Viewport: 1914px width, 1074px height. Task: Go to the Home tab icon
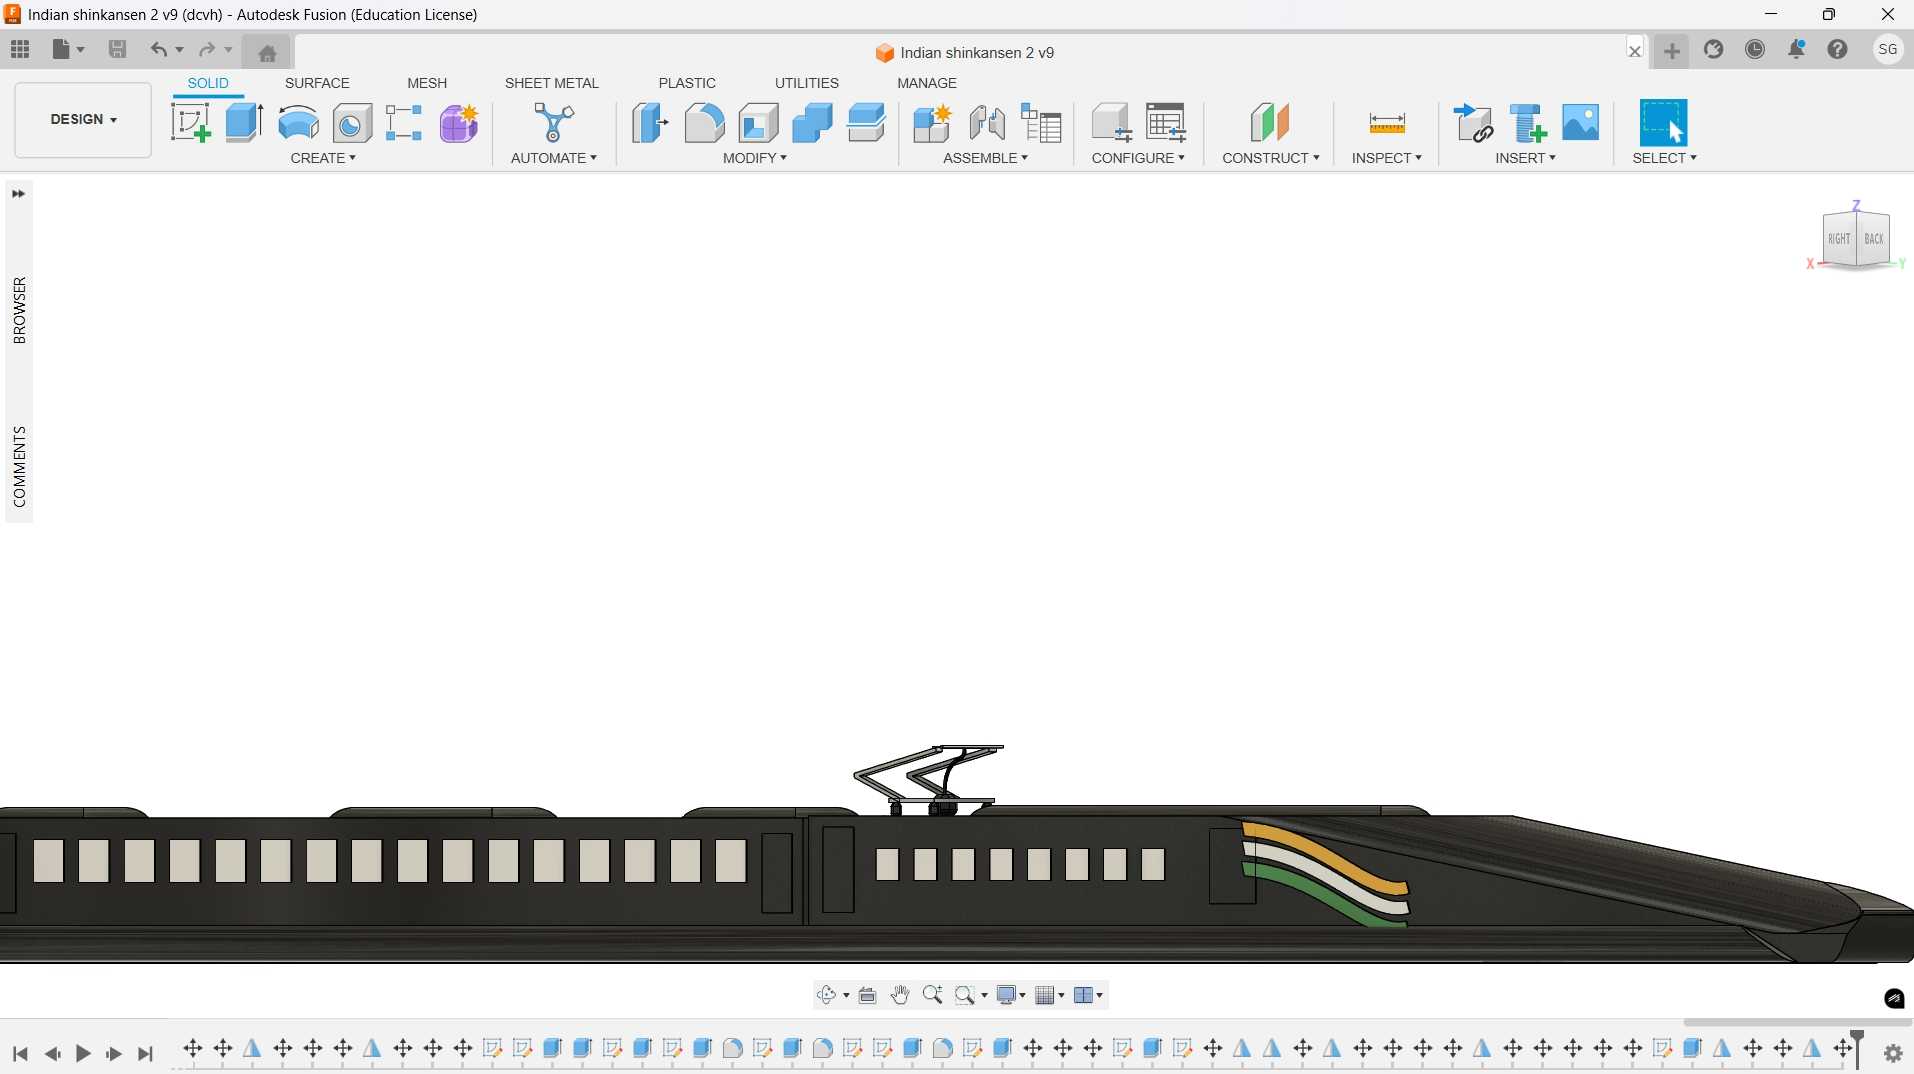pos(267,53)
